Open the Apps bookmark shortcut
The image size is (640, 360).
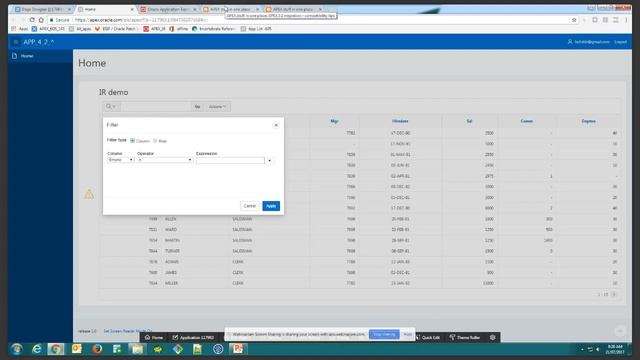20,29
